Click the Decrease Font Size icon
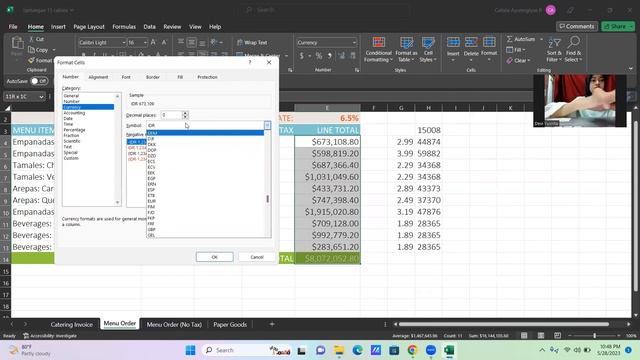Image resolution: width=640 pixels, height=360 pixels. click(164, 42)
